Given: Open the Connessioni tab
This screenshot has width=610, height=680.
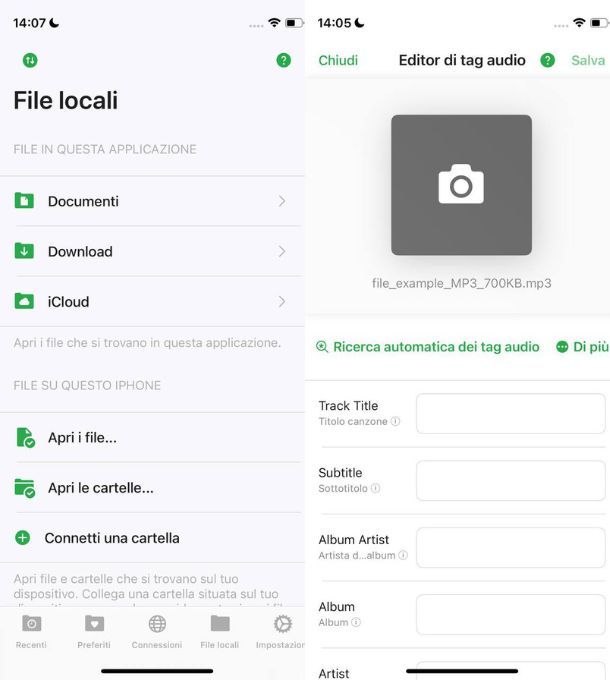Looking at the screenshot, I should click(x=157, y=632).
